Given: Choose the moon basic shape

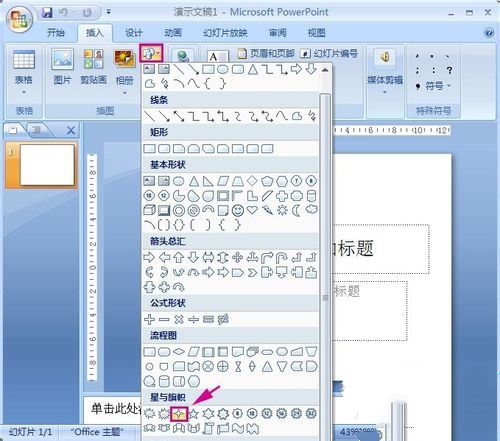Looking at the screenshot, I should tap(296, 210).
